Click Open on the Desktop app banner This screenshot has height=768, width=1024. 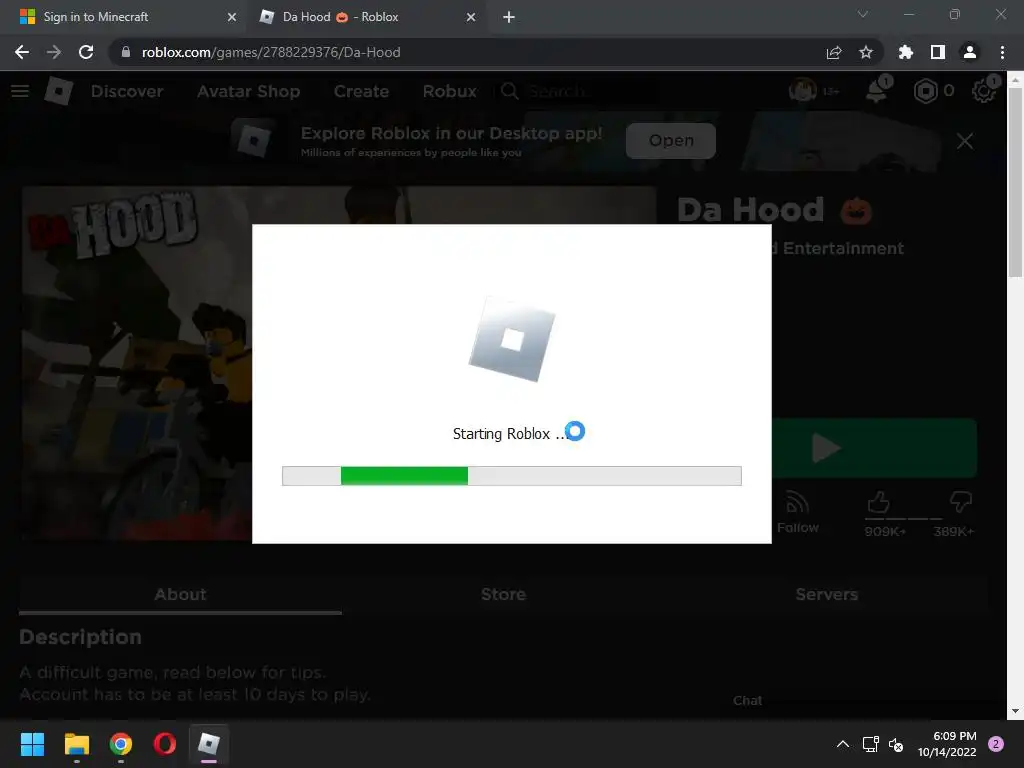pyautogui.click(x=671, y=140)
